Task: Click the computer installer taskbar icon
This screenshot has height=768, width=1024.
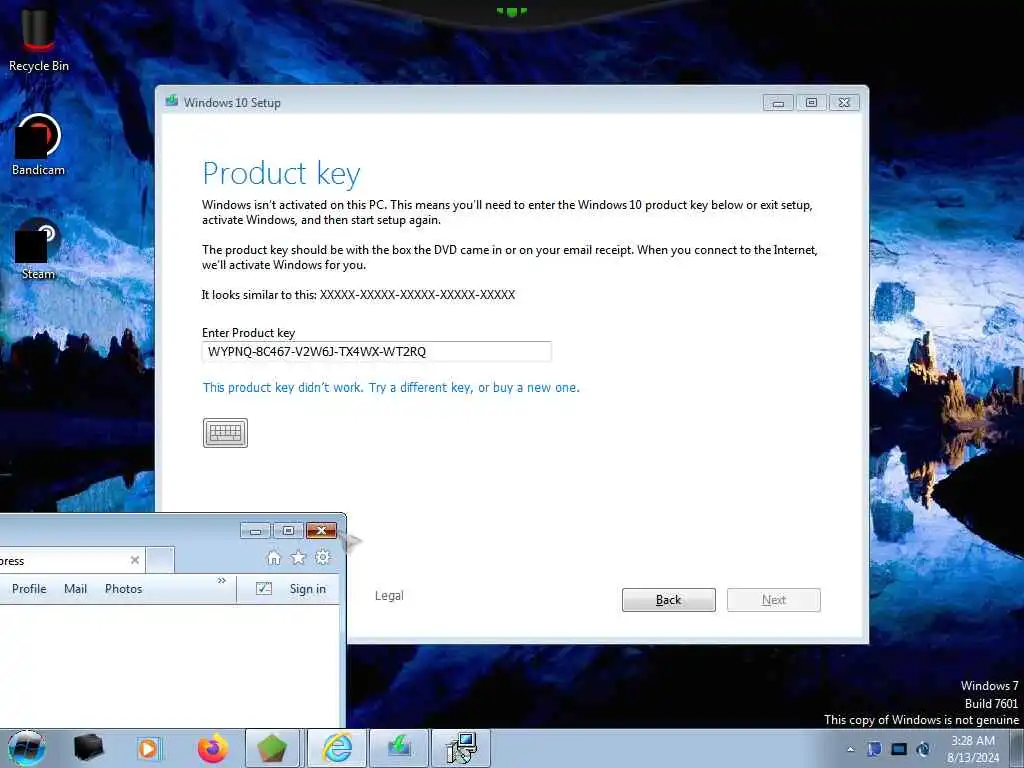Action: point(462,748)
